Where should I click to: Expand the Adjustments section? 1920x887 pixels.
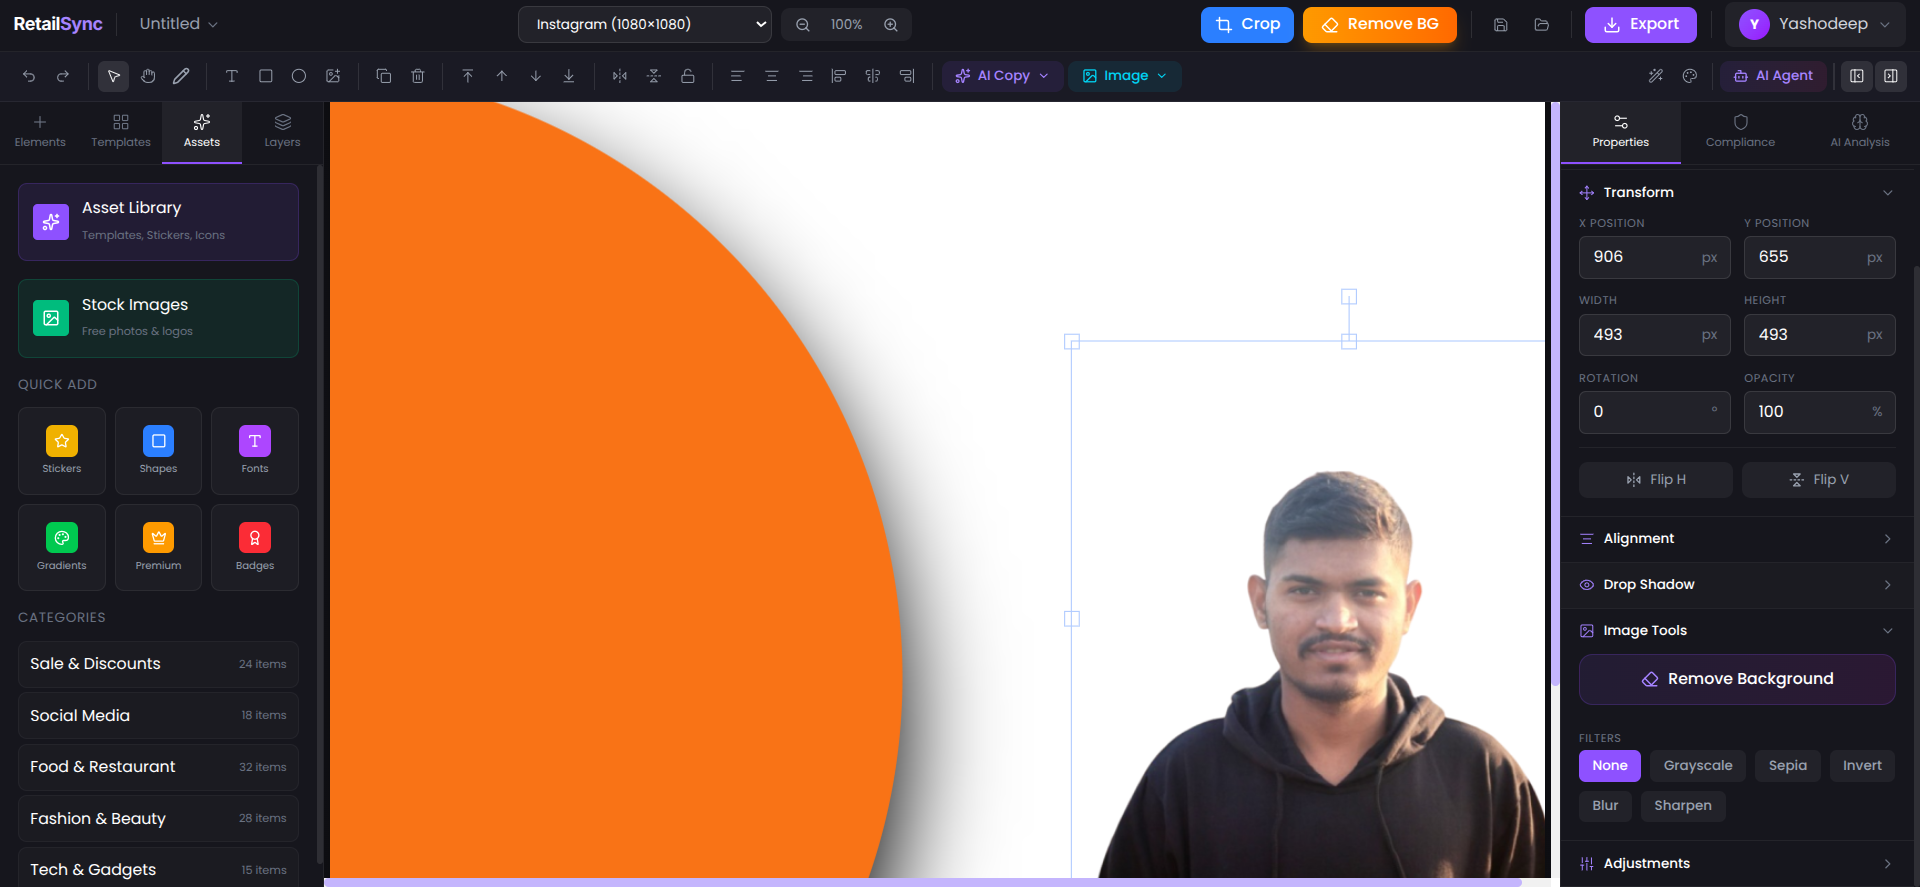point(1737,864)
